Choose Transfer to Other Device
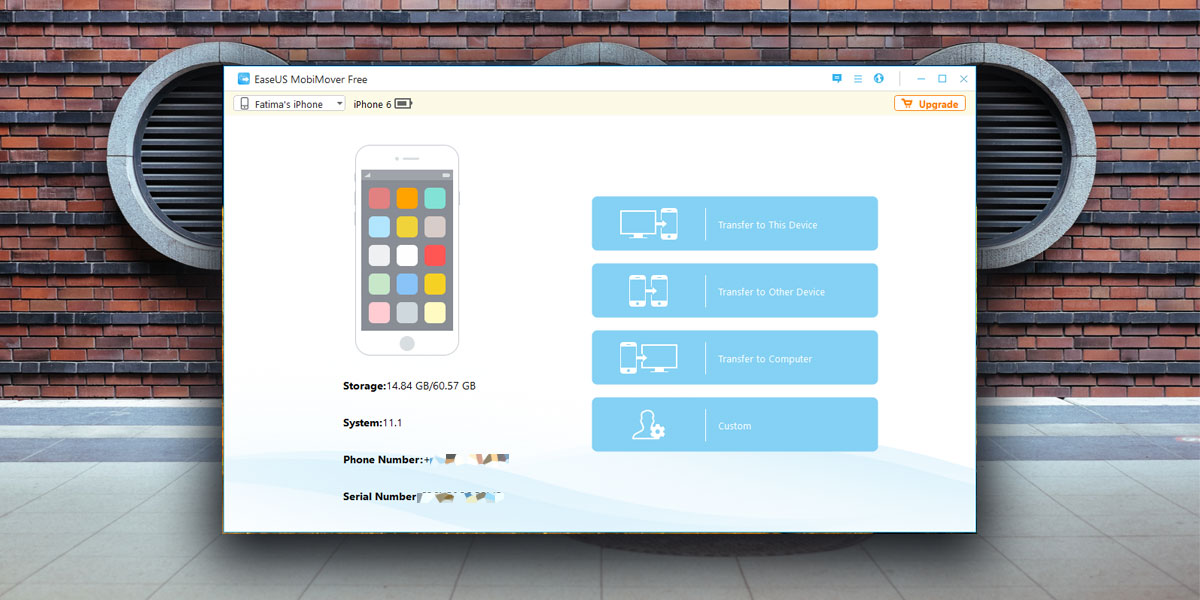 (x=735, y=290)
